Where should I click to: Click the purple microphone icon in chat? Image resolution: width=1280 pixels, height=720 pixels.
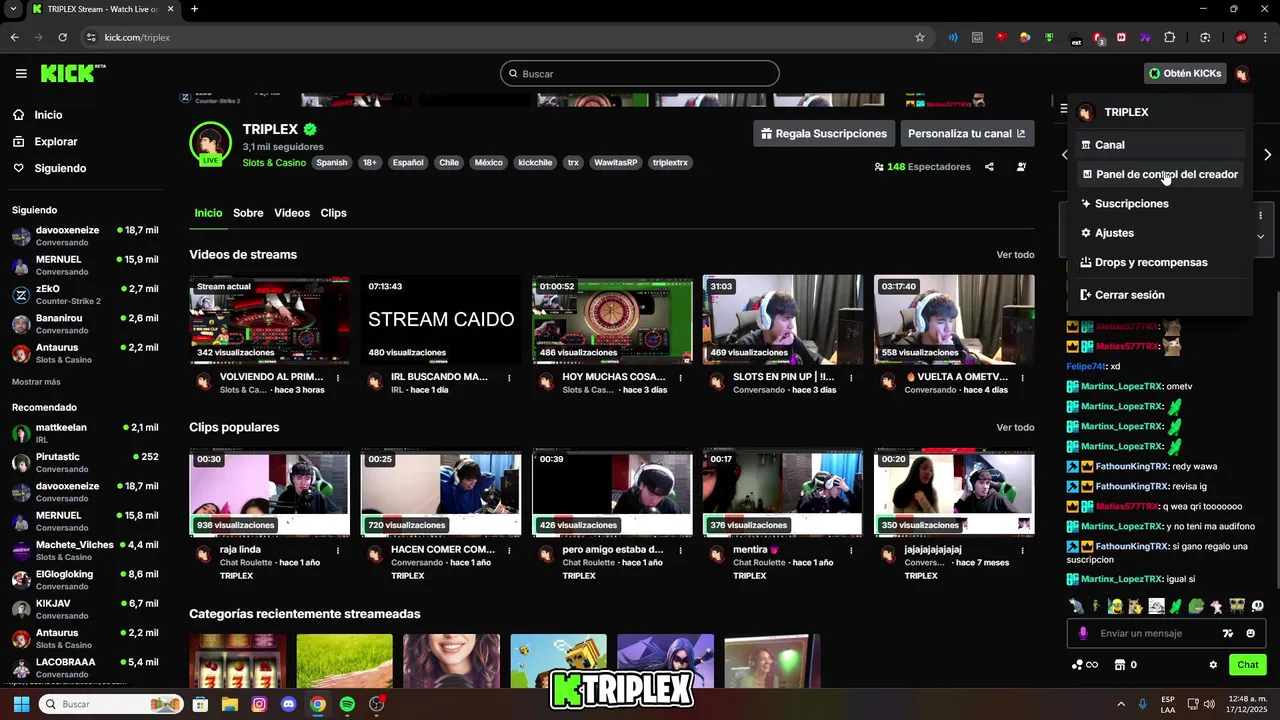[1083, 633]
